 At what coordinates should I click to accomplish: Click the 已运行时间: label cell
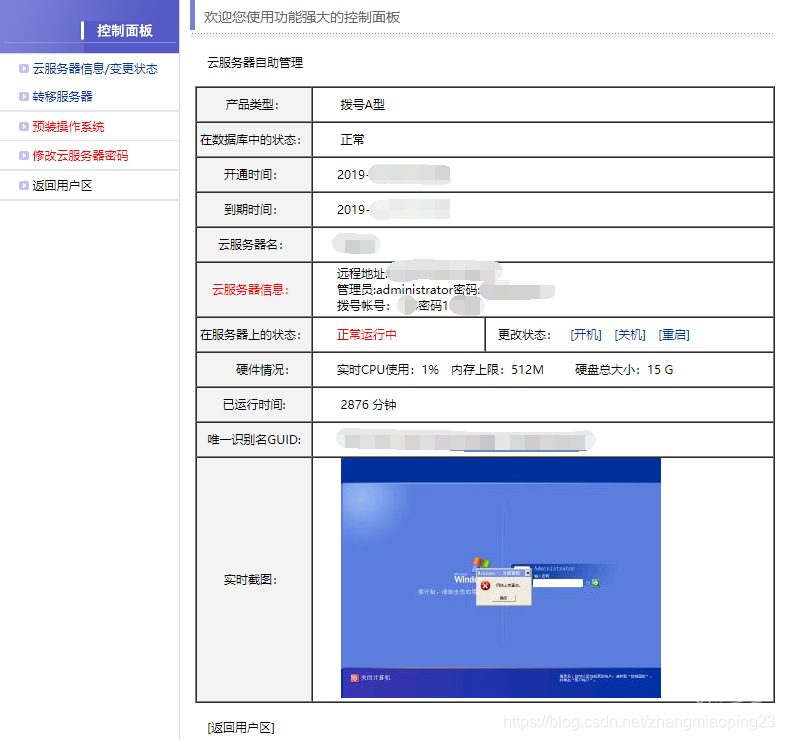[254, 405]
